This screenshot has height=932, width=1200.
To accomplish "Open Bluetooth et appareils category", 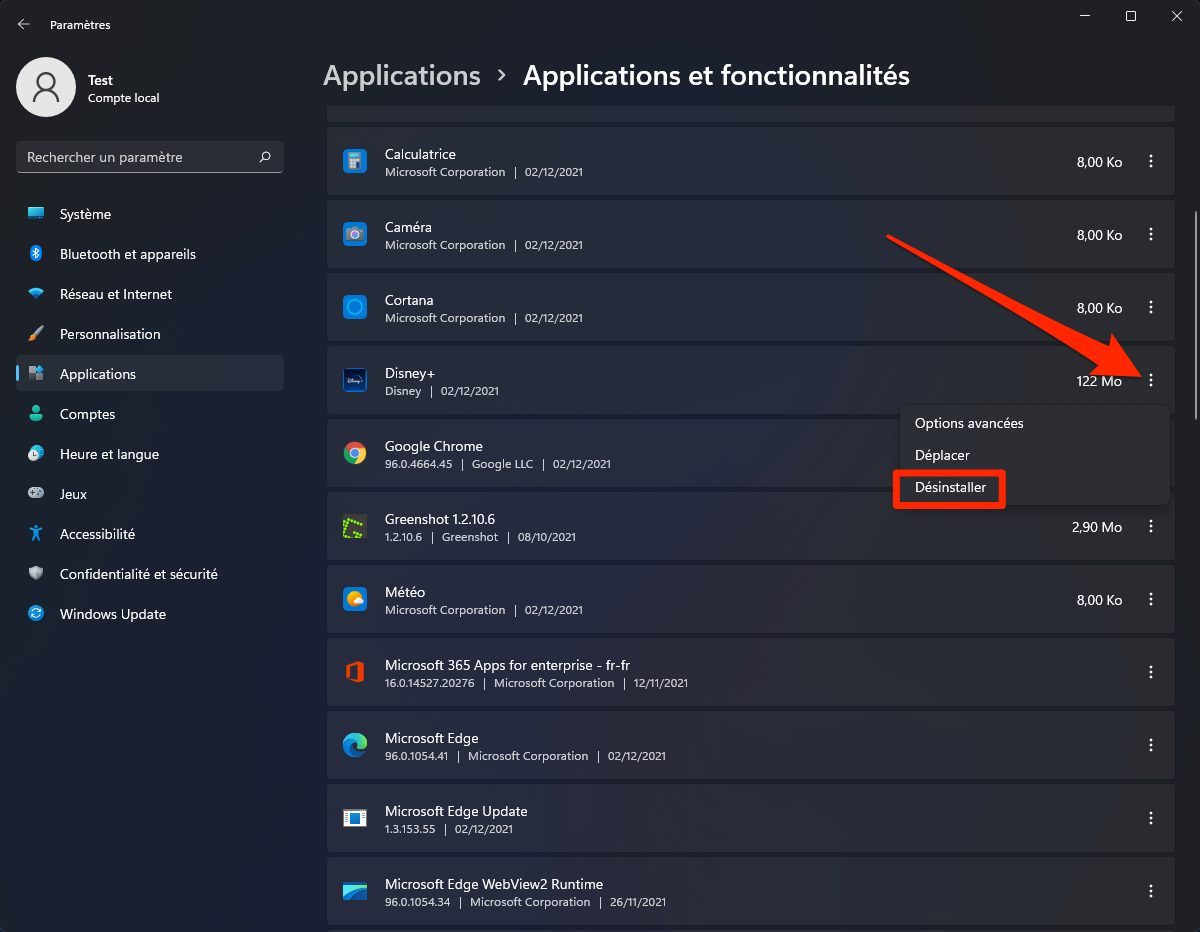I will (150, 254).
